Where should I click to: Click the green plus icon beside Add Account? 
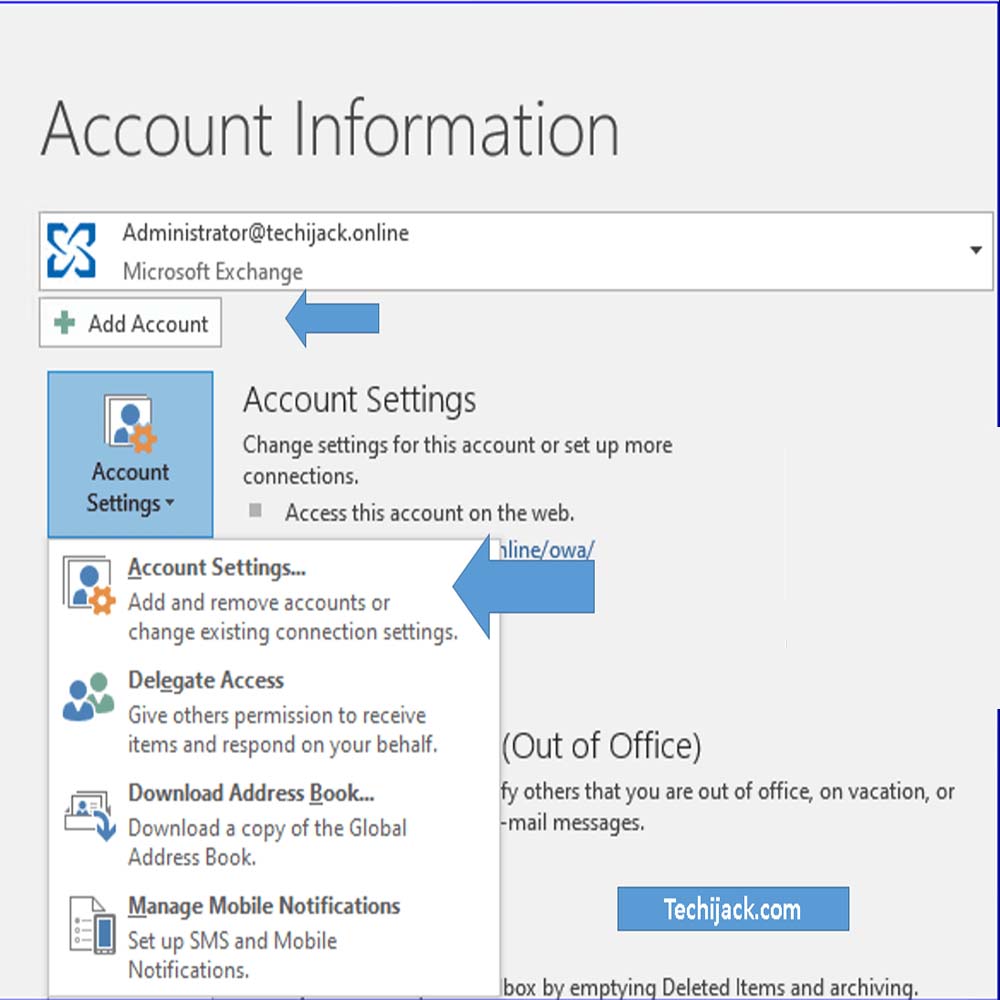(63, 323)
